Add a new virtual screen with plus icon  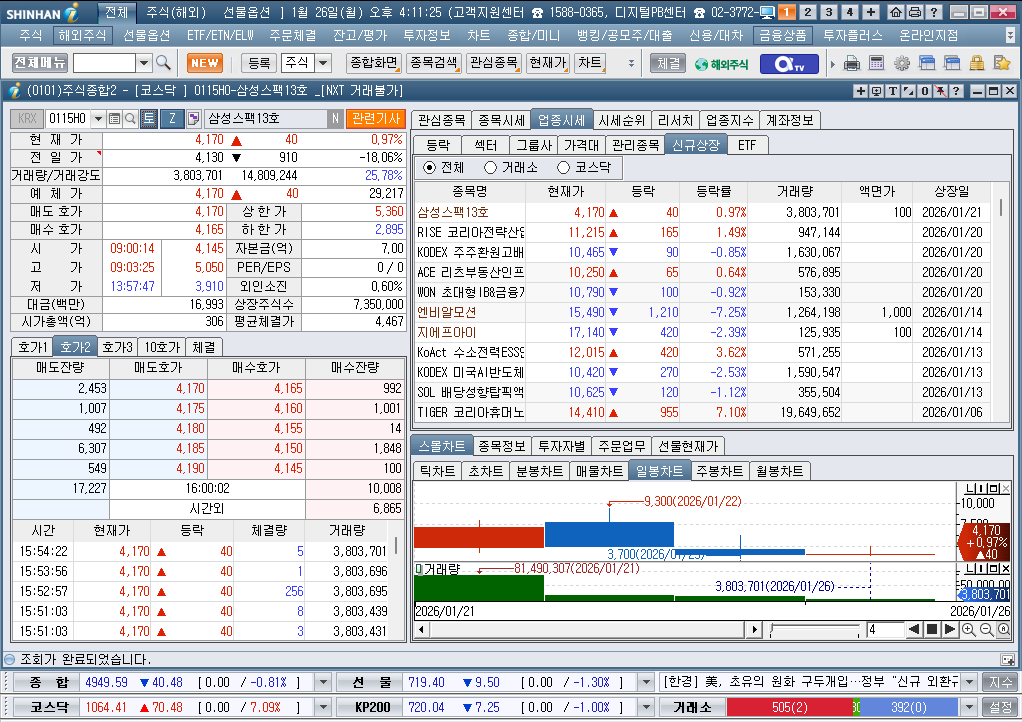[x=870, y=12]
